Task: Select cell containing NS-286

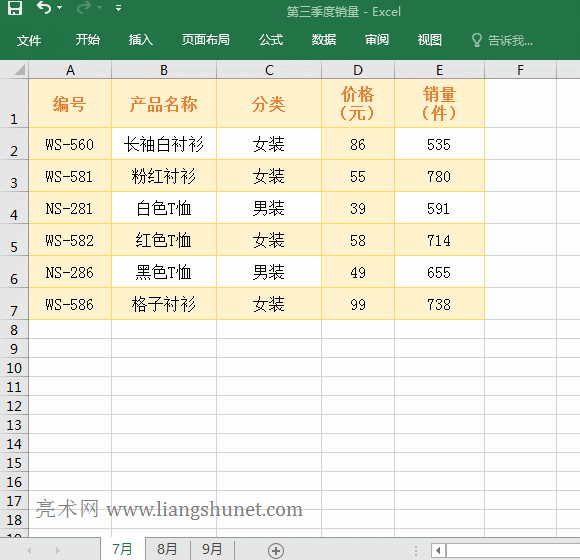Action: pos(70,272)
